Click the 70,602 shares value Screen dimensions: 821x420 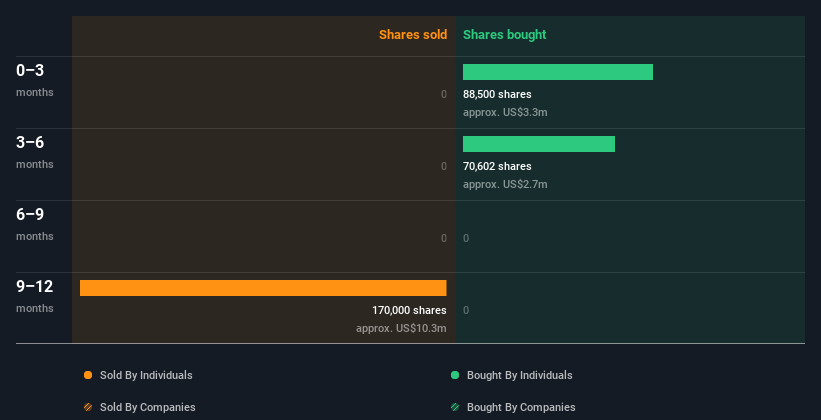click(497, 166)
